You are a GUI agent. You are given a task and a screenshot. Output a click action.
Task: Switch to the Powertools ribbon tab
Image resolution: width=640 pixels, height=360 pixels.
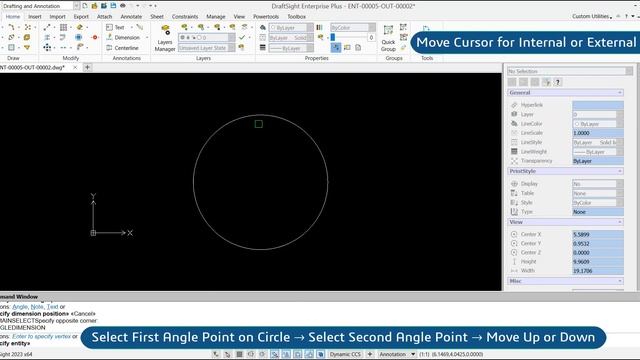coord(266,17)
